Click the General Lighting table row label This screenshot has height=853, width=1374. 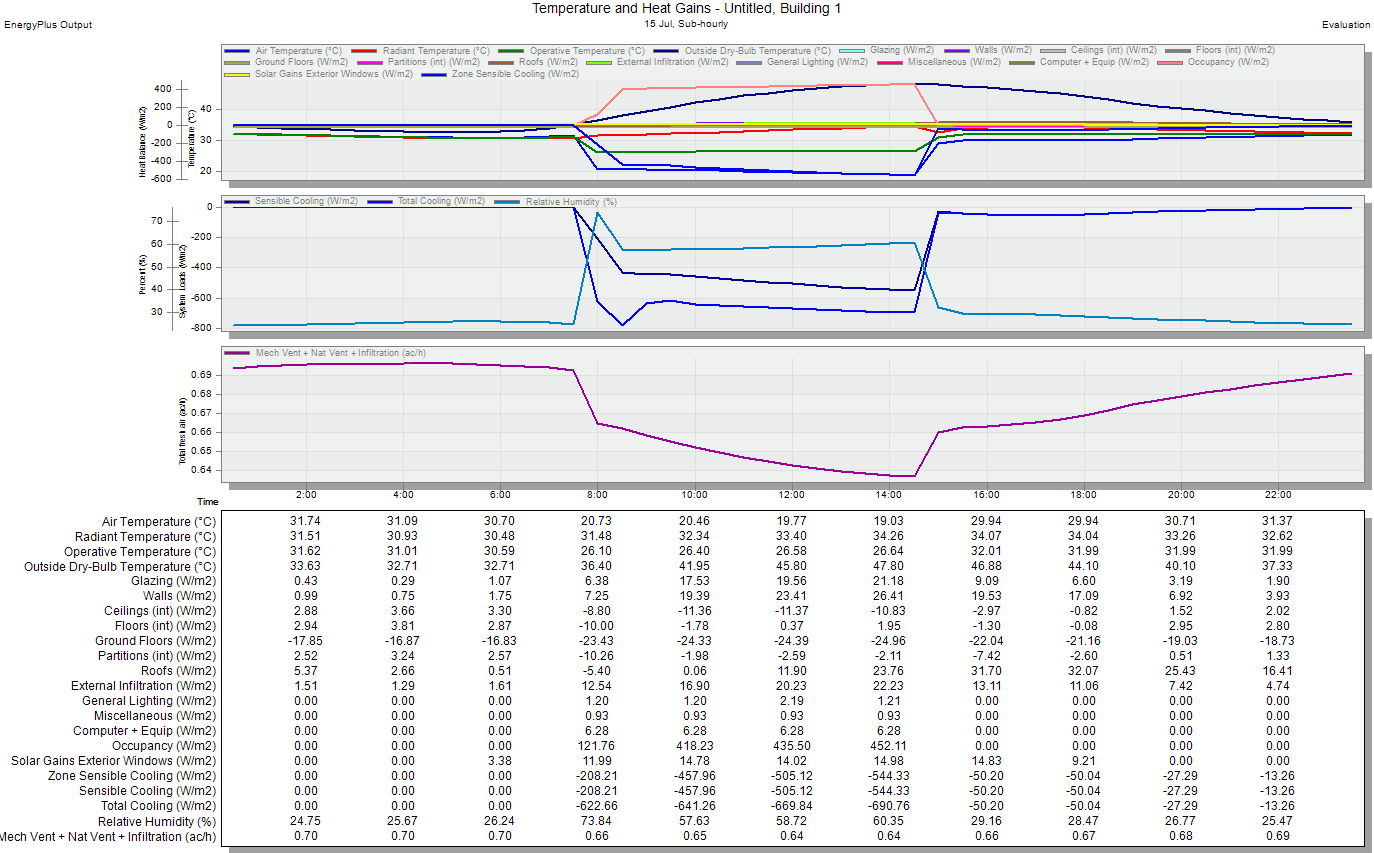(x=148, y=701)
